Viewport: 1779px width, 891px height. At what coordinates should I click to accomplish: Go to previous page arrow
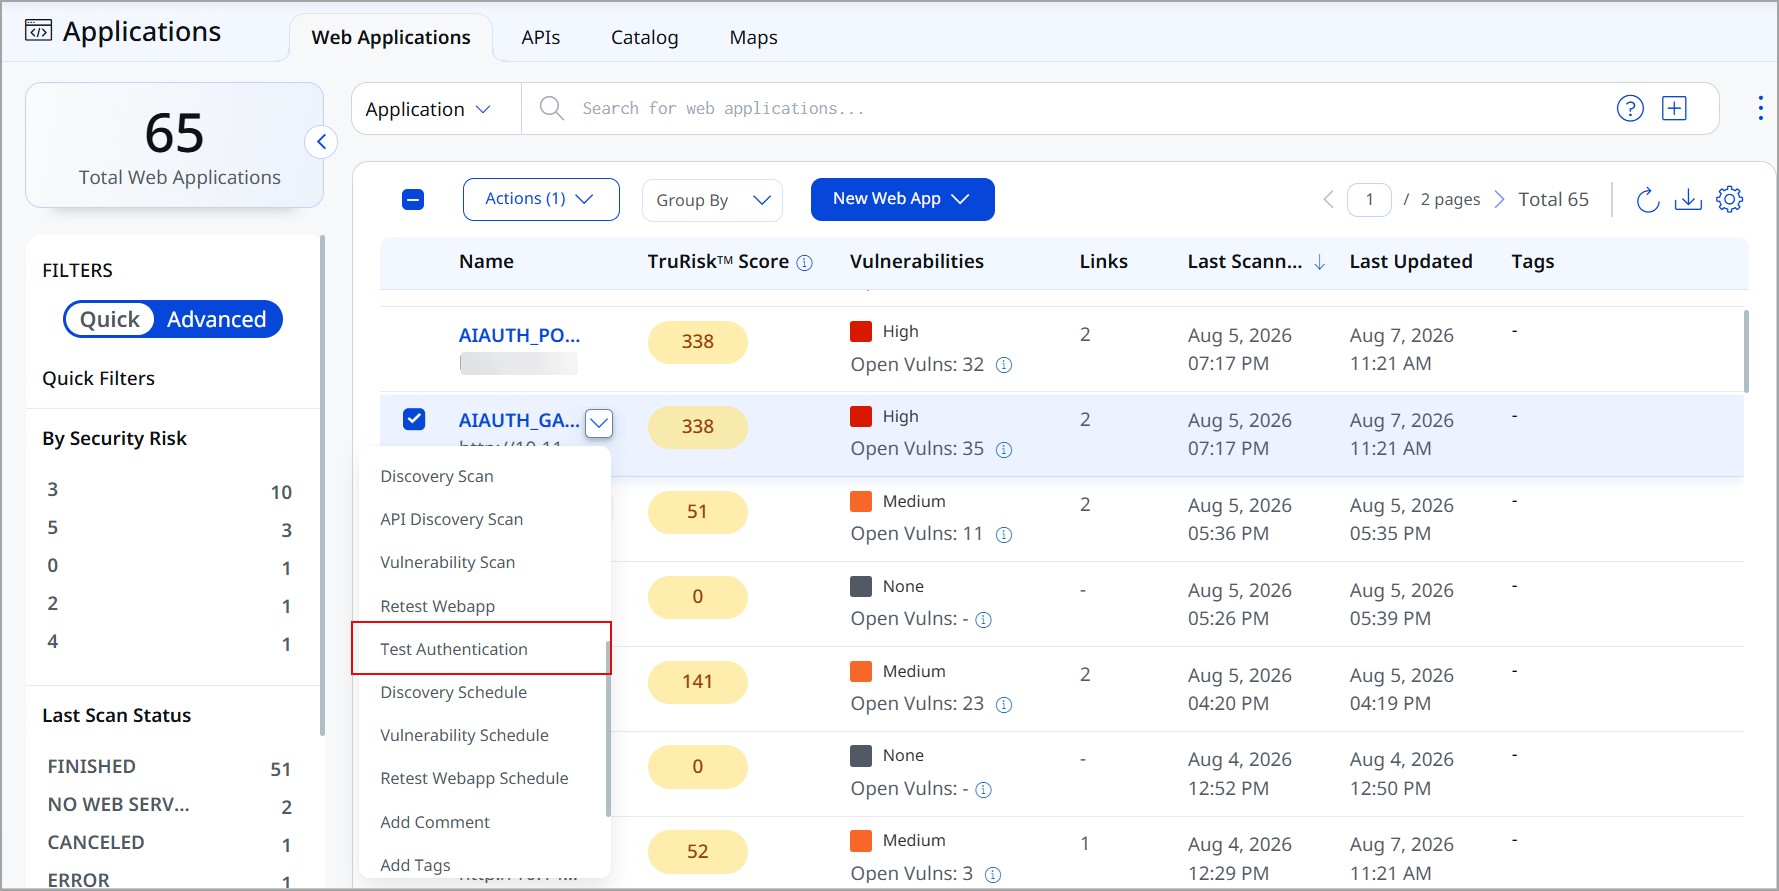point(1328,200)
